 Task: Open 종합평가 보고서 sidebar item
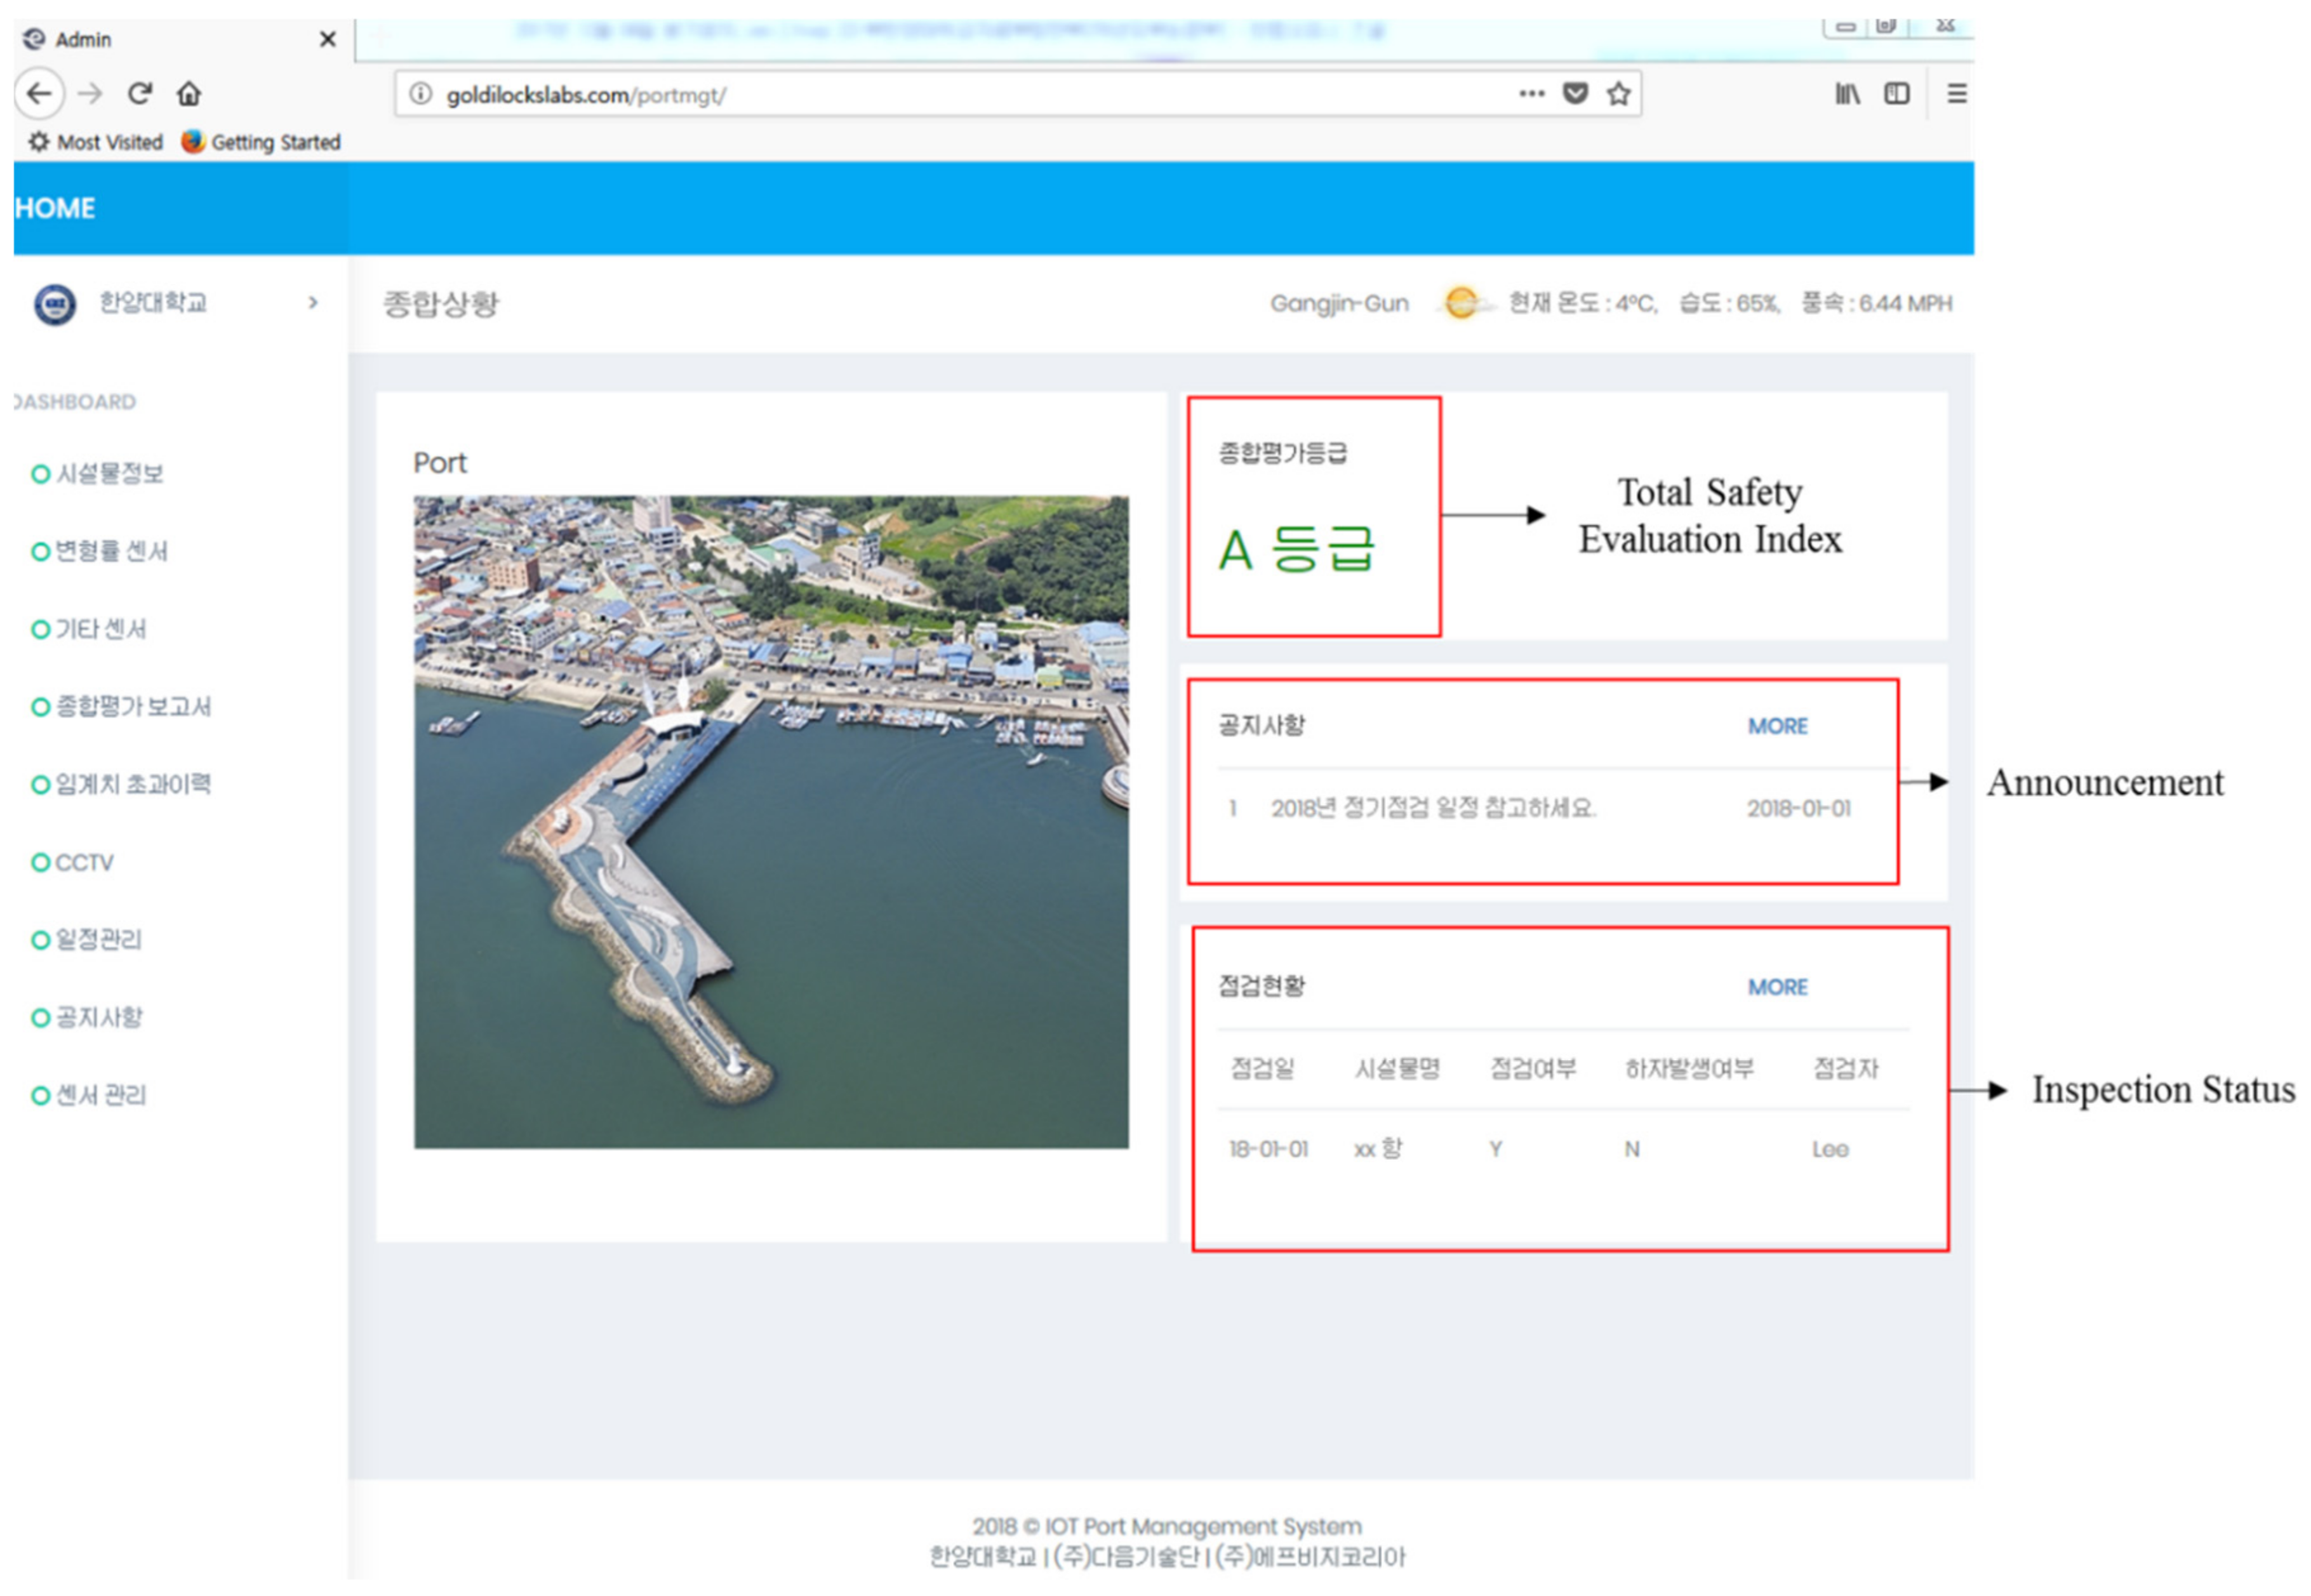[132, 707]
